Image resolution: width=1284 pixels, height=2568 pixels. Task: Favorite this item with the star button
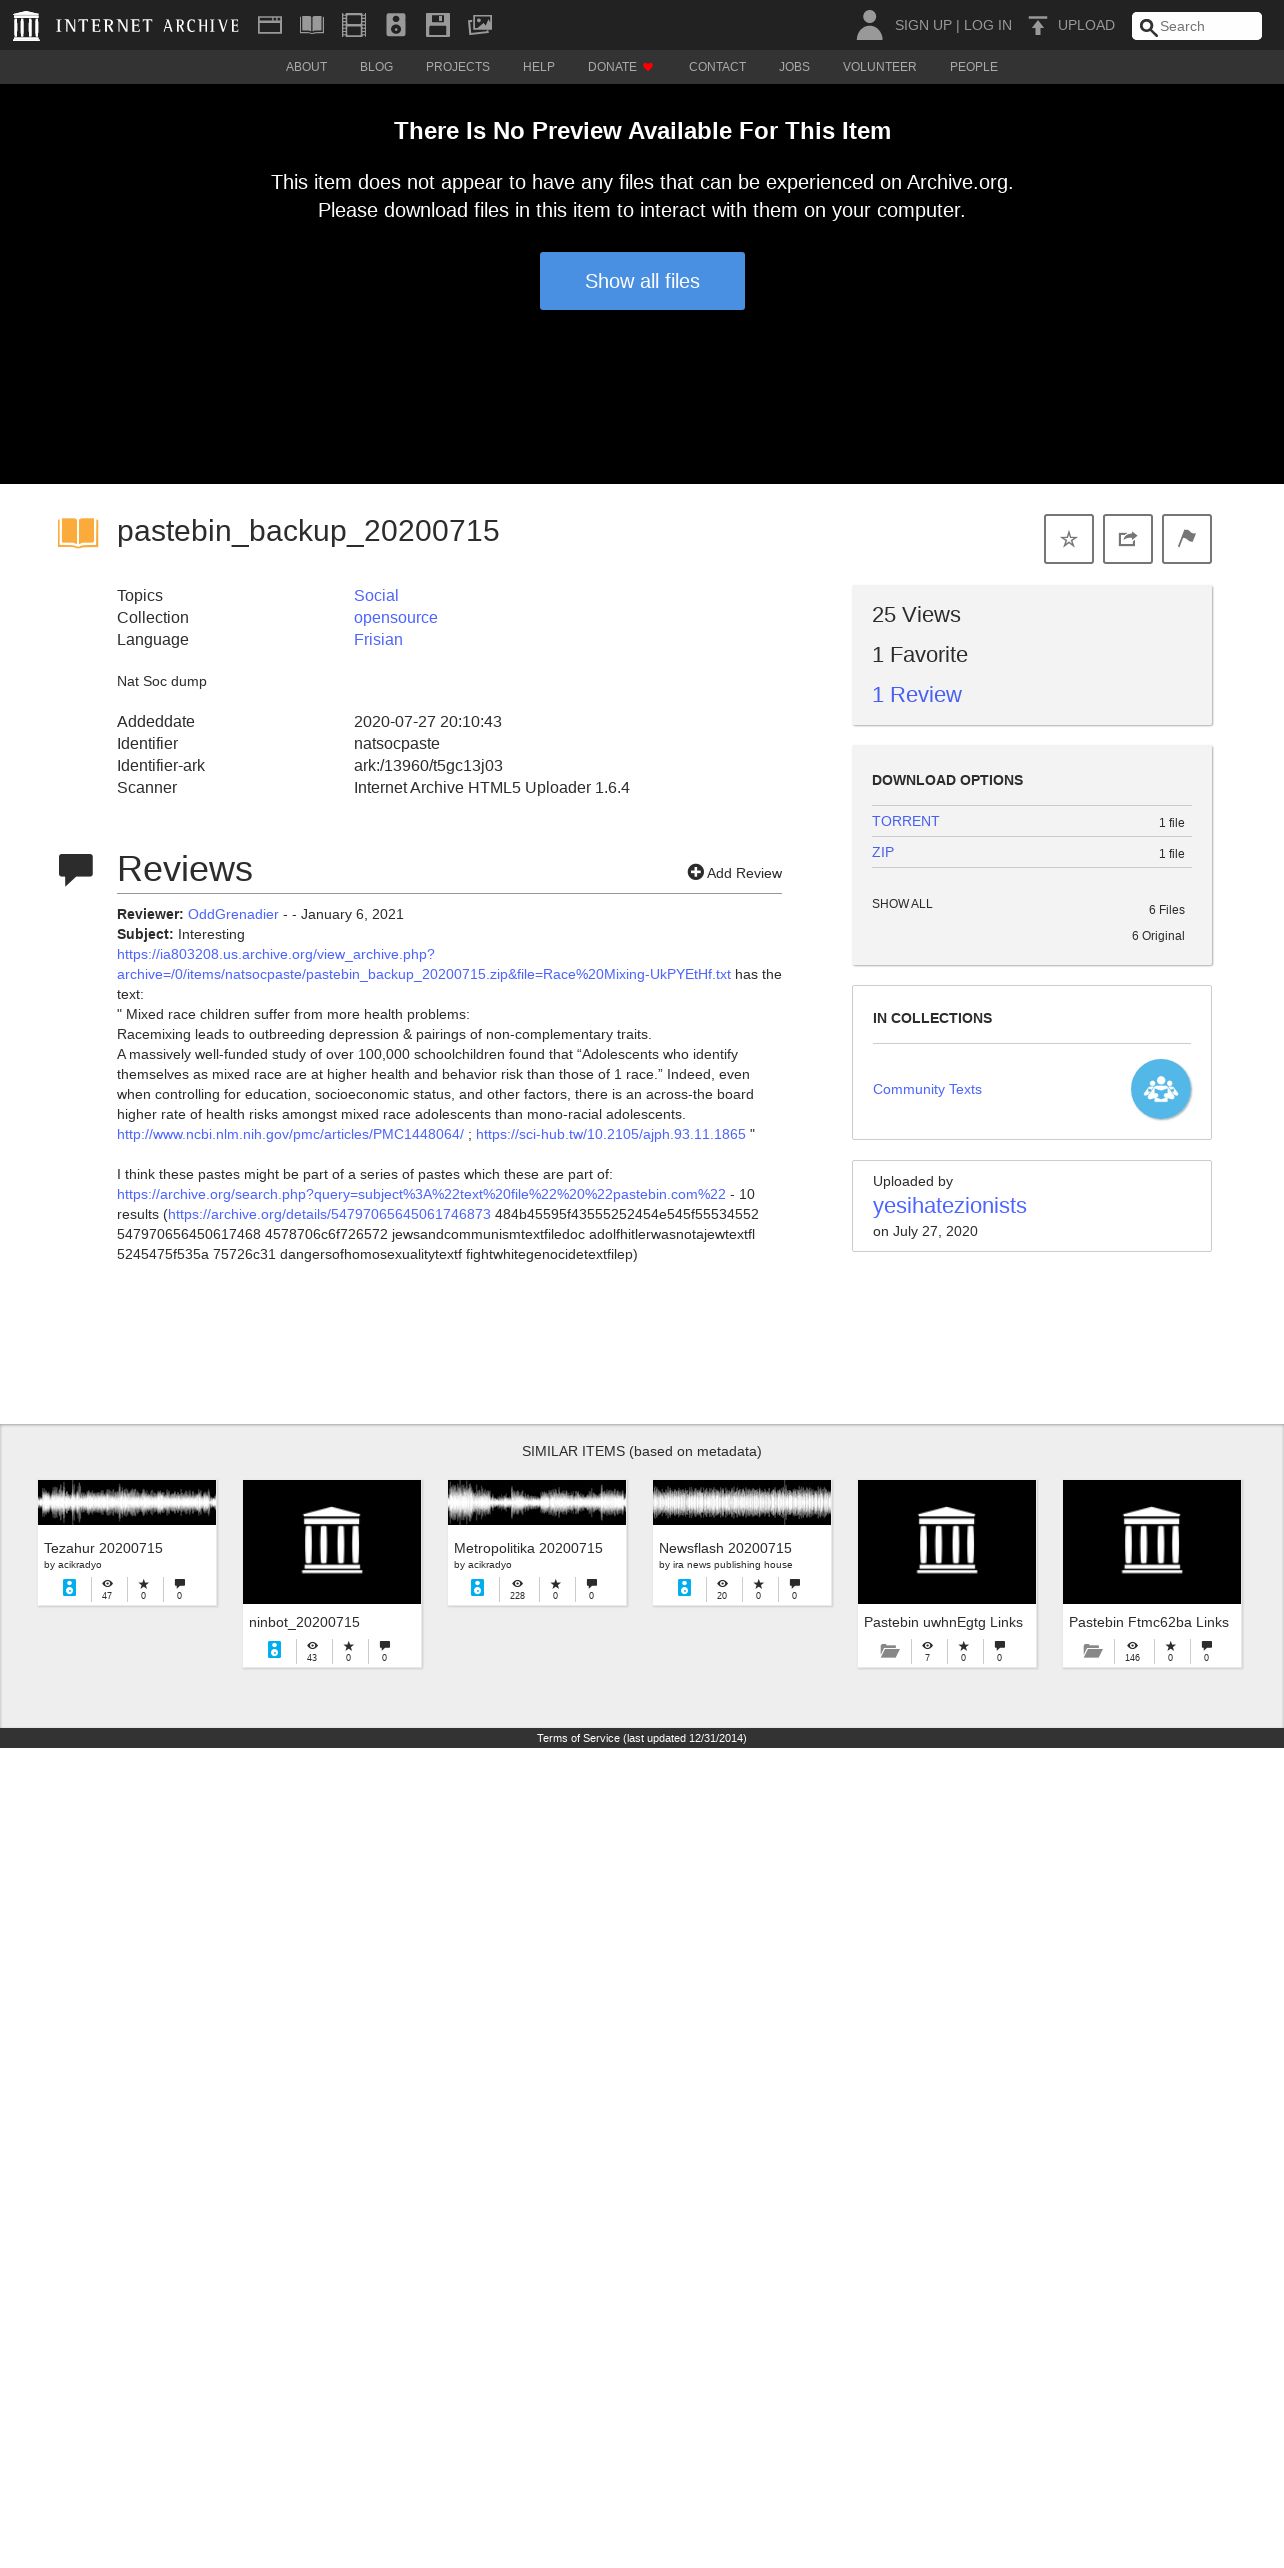tap(1069, 539)
